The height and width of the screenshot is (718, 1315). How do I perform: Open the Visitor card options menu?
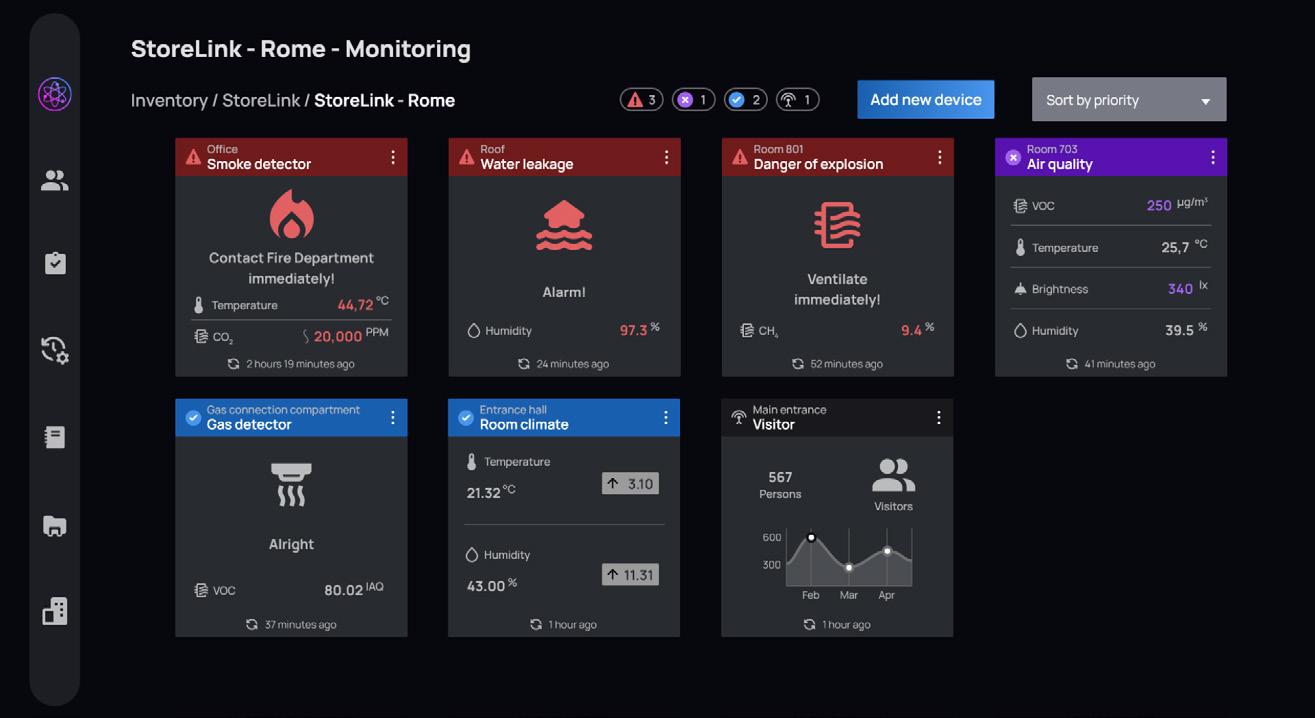click(x=939, y=417)
